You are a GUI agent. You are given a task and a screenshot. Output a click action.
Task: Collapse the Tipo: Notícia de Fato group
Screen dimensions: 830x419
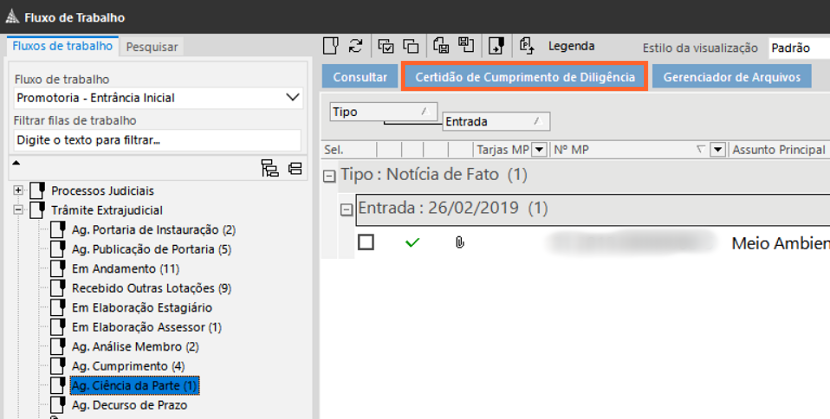click(x=329, y=176)
